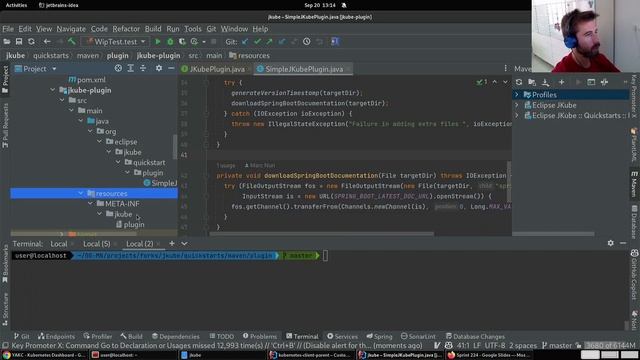Expand the Eclipse JKube Maven node
640x360 pixels.
(517, 105)
